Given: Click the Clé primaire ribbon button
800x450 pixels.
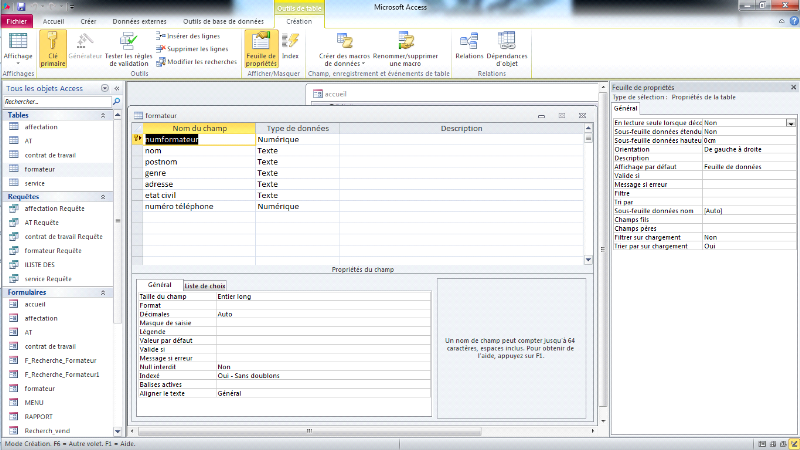Looking at the screenshot, I should point(52,47).
